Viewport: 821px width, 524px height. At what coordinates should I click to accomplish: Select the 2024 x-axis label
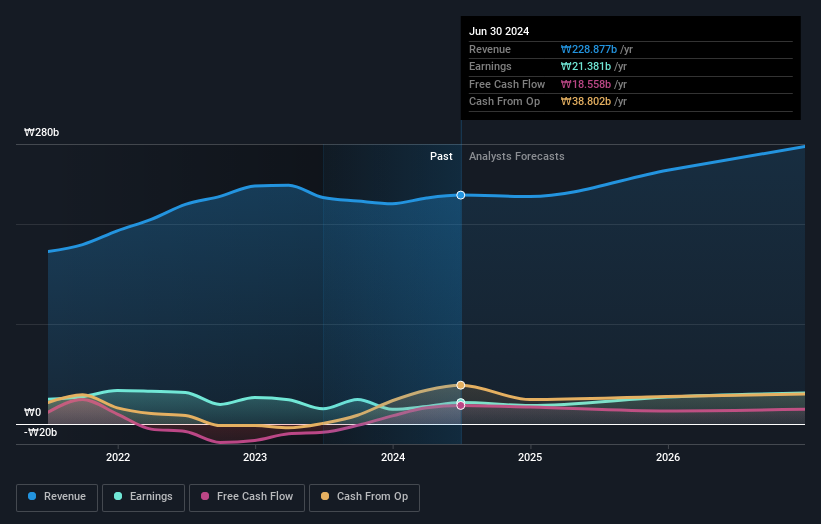(393, 457)
